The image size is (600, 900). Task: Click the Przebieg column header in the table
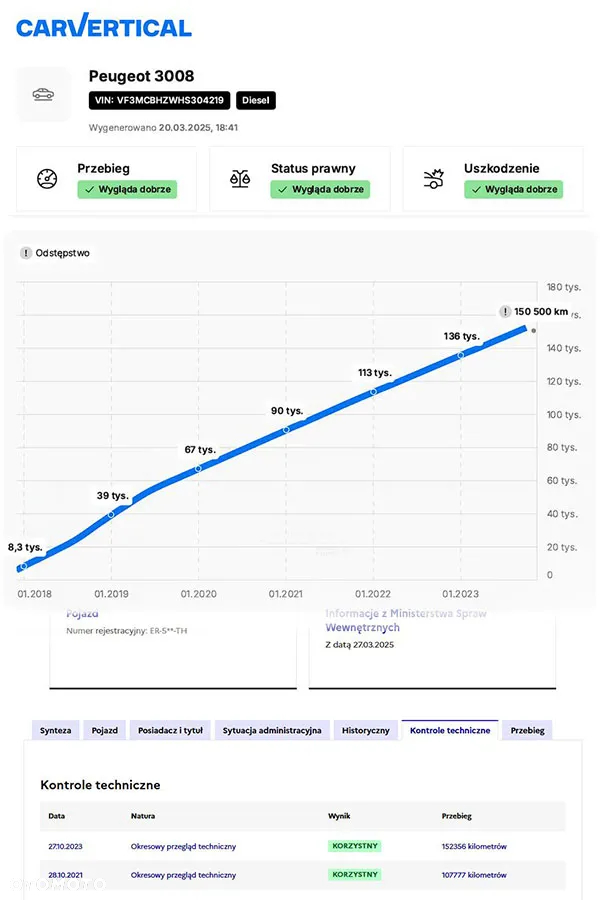[x=456, y=816]
